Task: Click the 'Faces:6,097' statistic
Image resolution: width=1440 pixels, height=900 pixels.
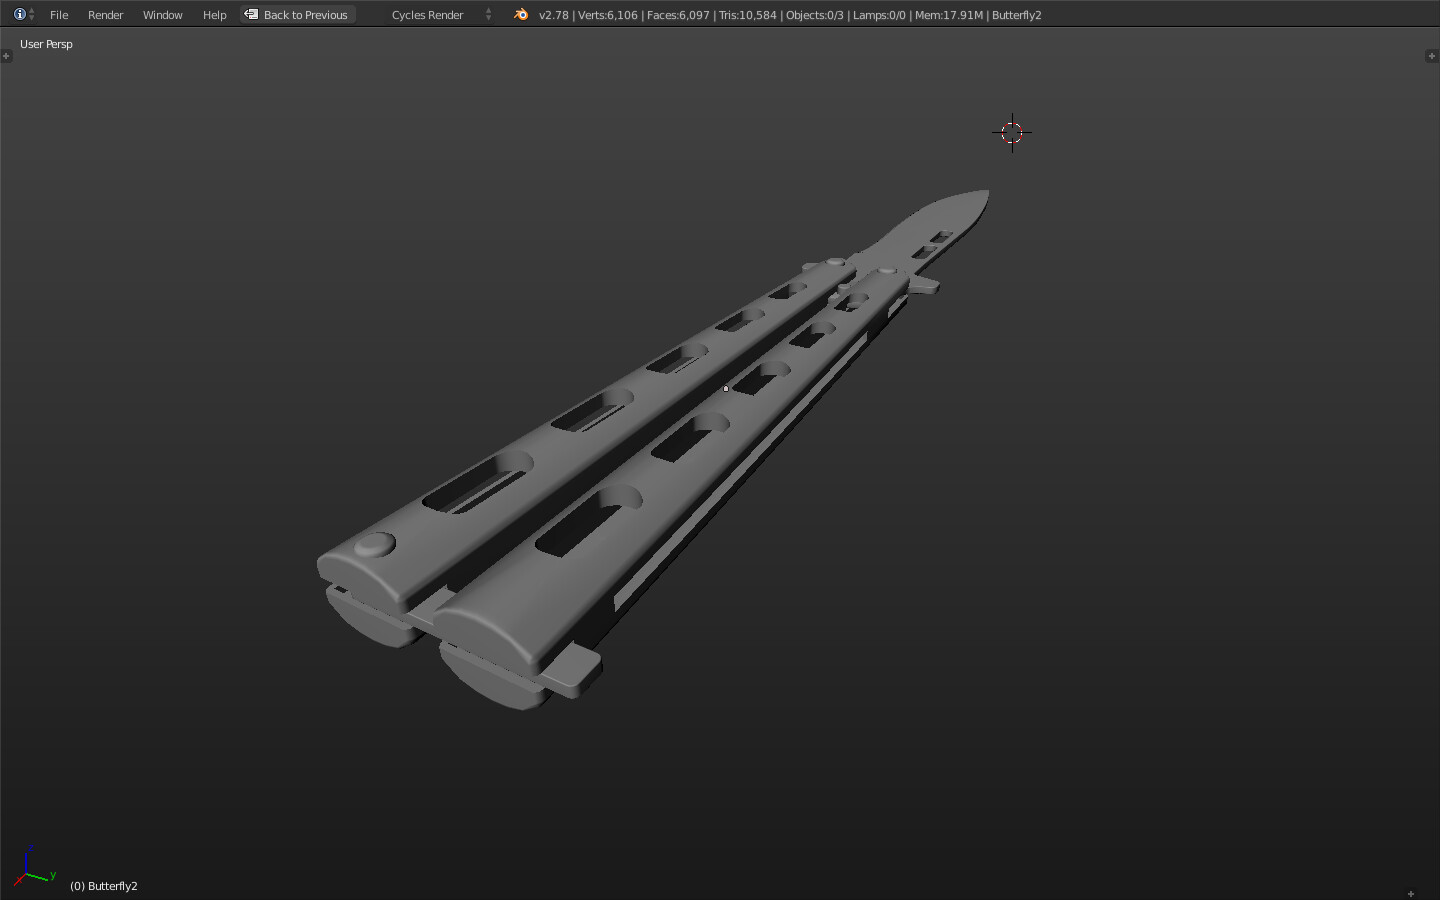Action: 678,15
